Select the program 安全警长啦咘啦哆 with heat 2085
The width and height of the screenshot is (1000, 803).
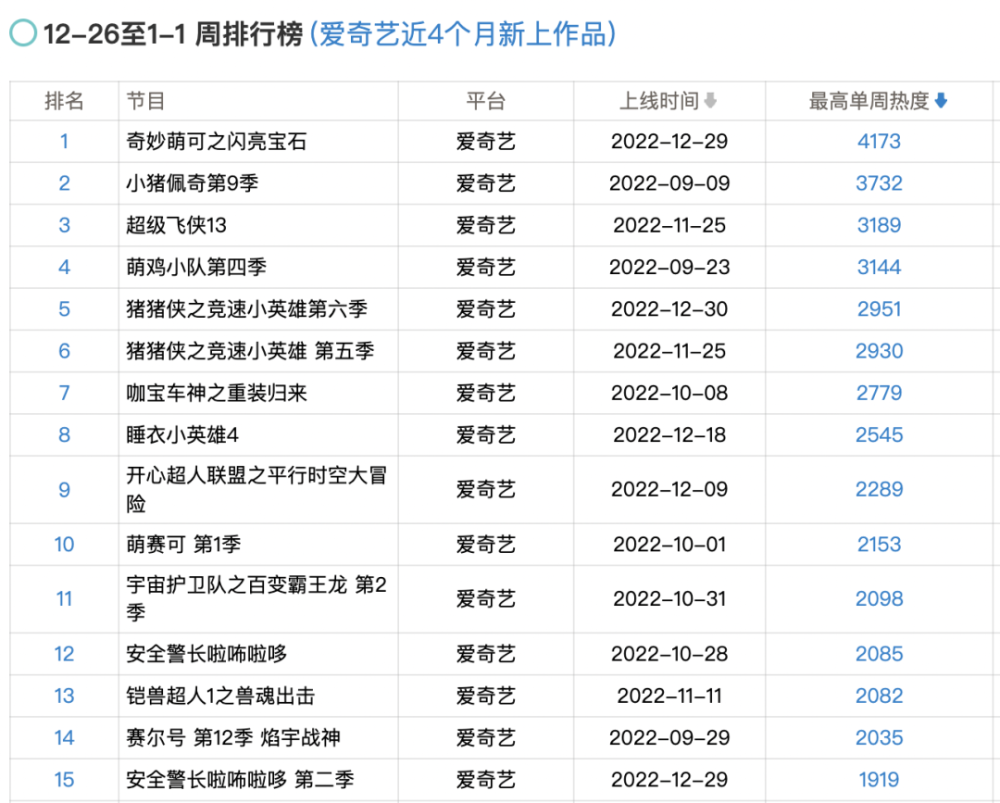tap(206, 654)
